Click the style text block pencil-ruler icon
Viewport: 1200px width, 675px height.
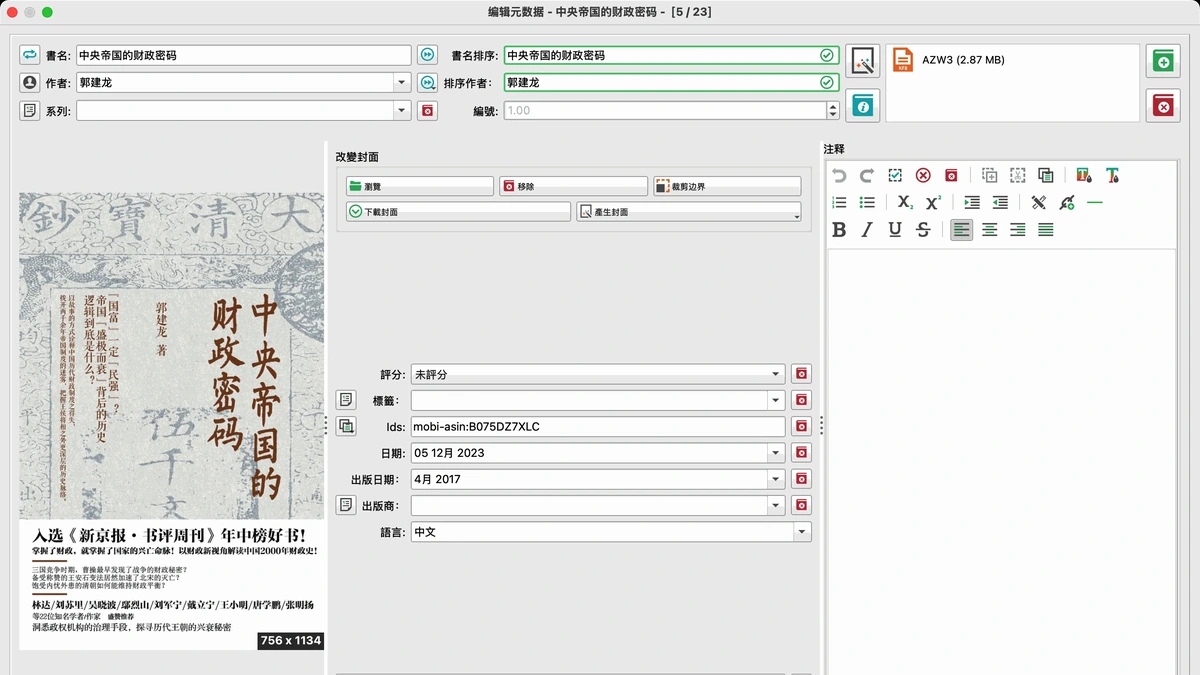coord(1038,202)
